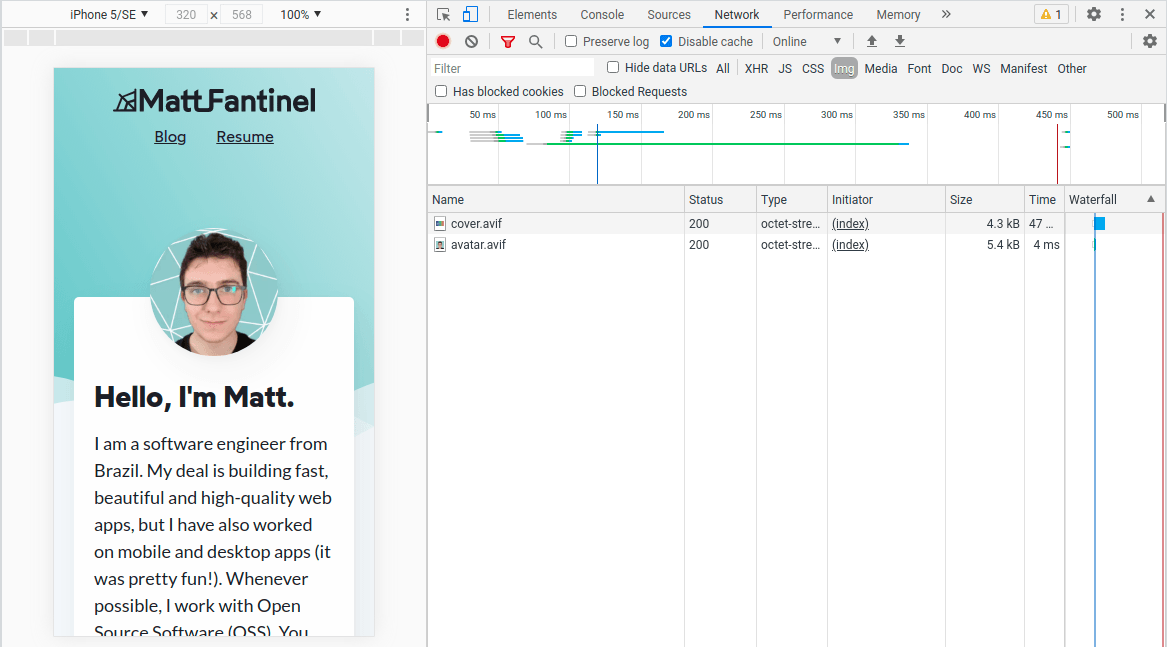Stop recording the network log

coord(442,41)
